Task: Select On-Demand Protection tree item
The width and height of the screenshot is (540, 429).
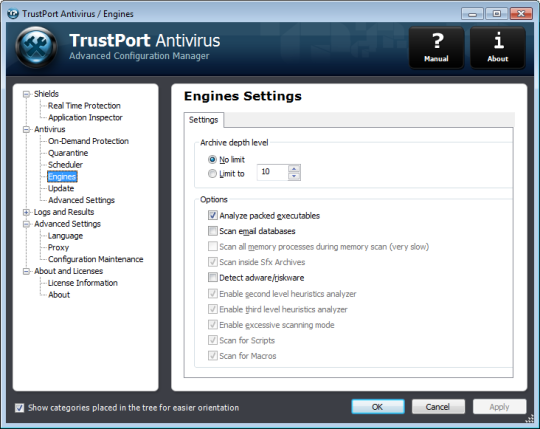Action: tap(88, 141)
